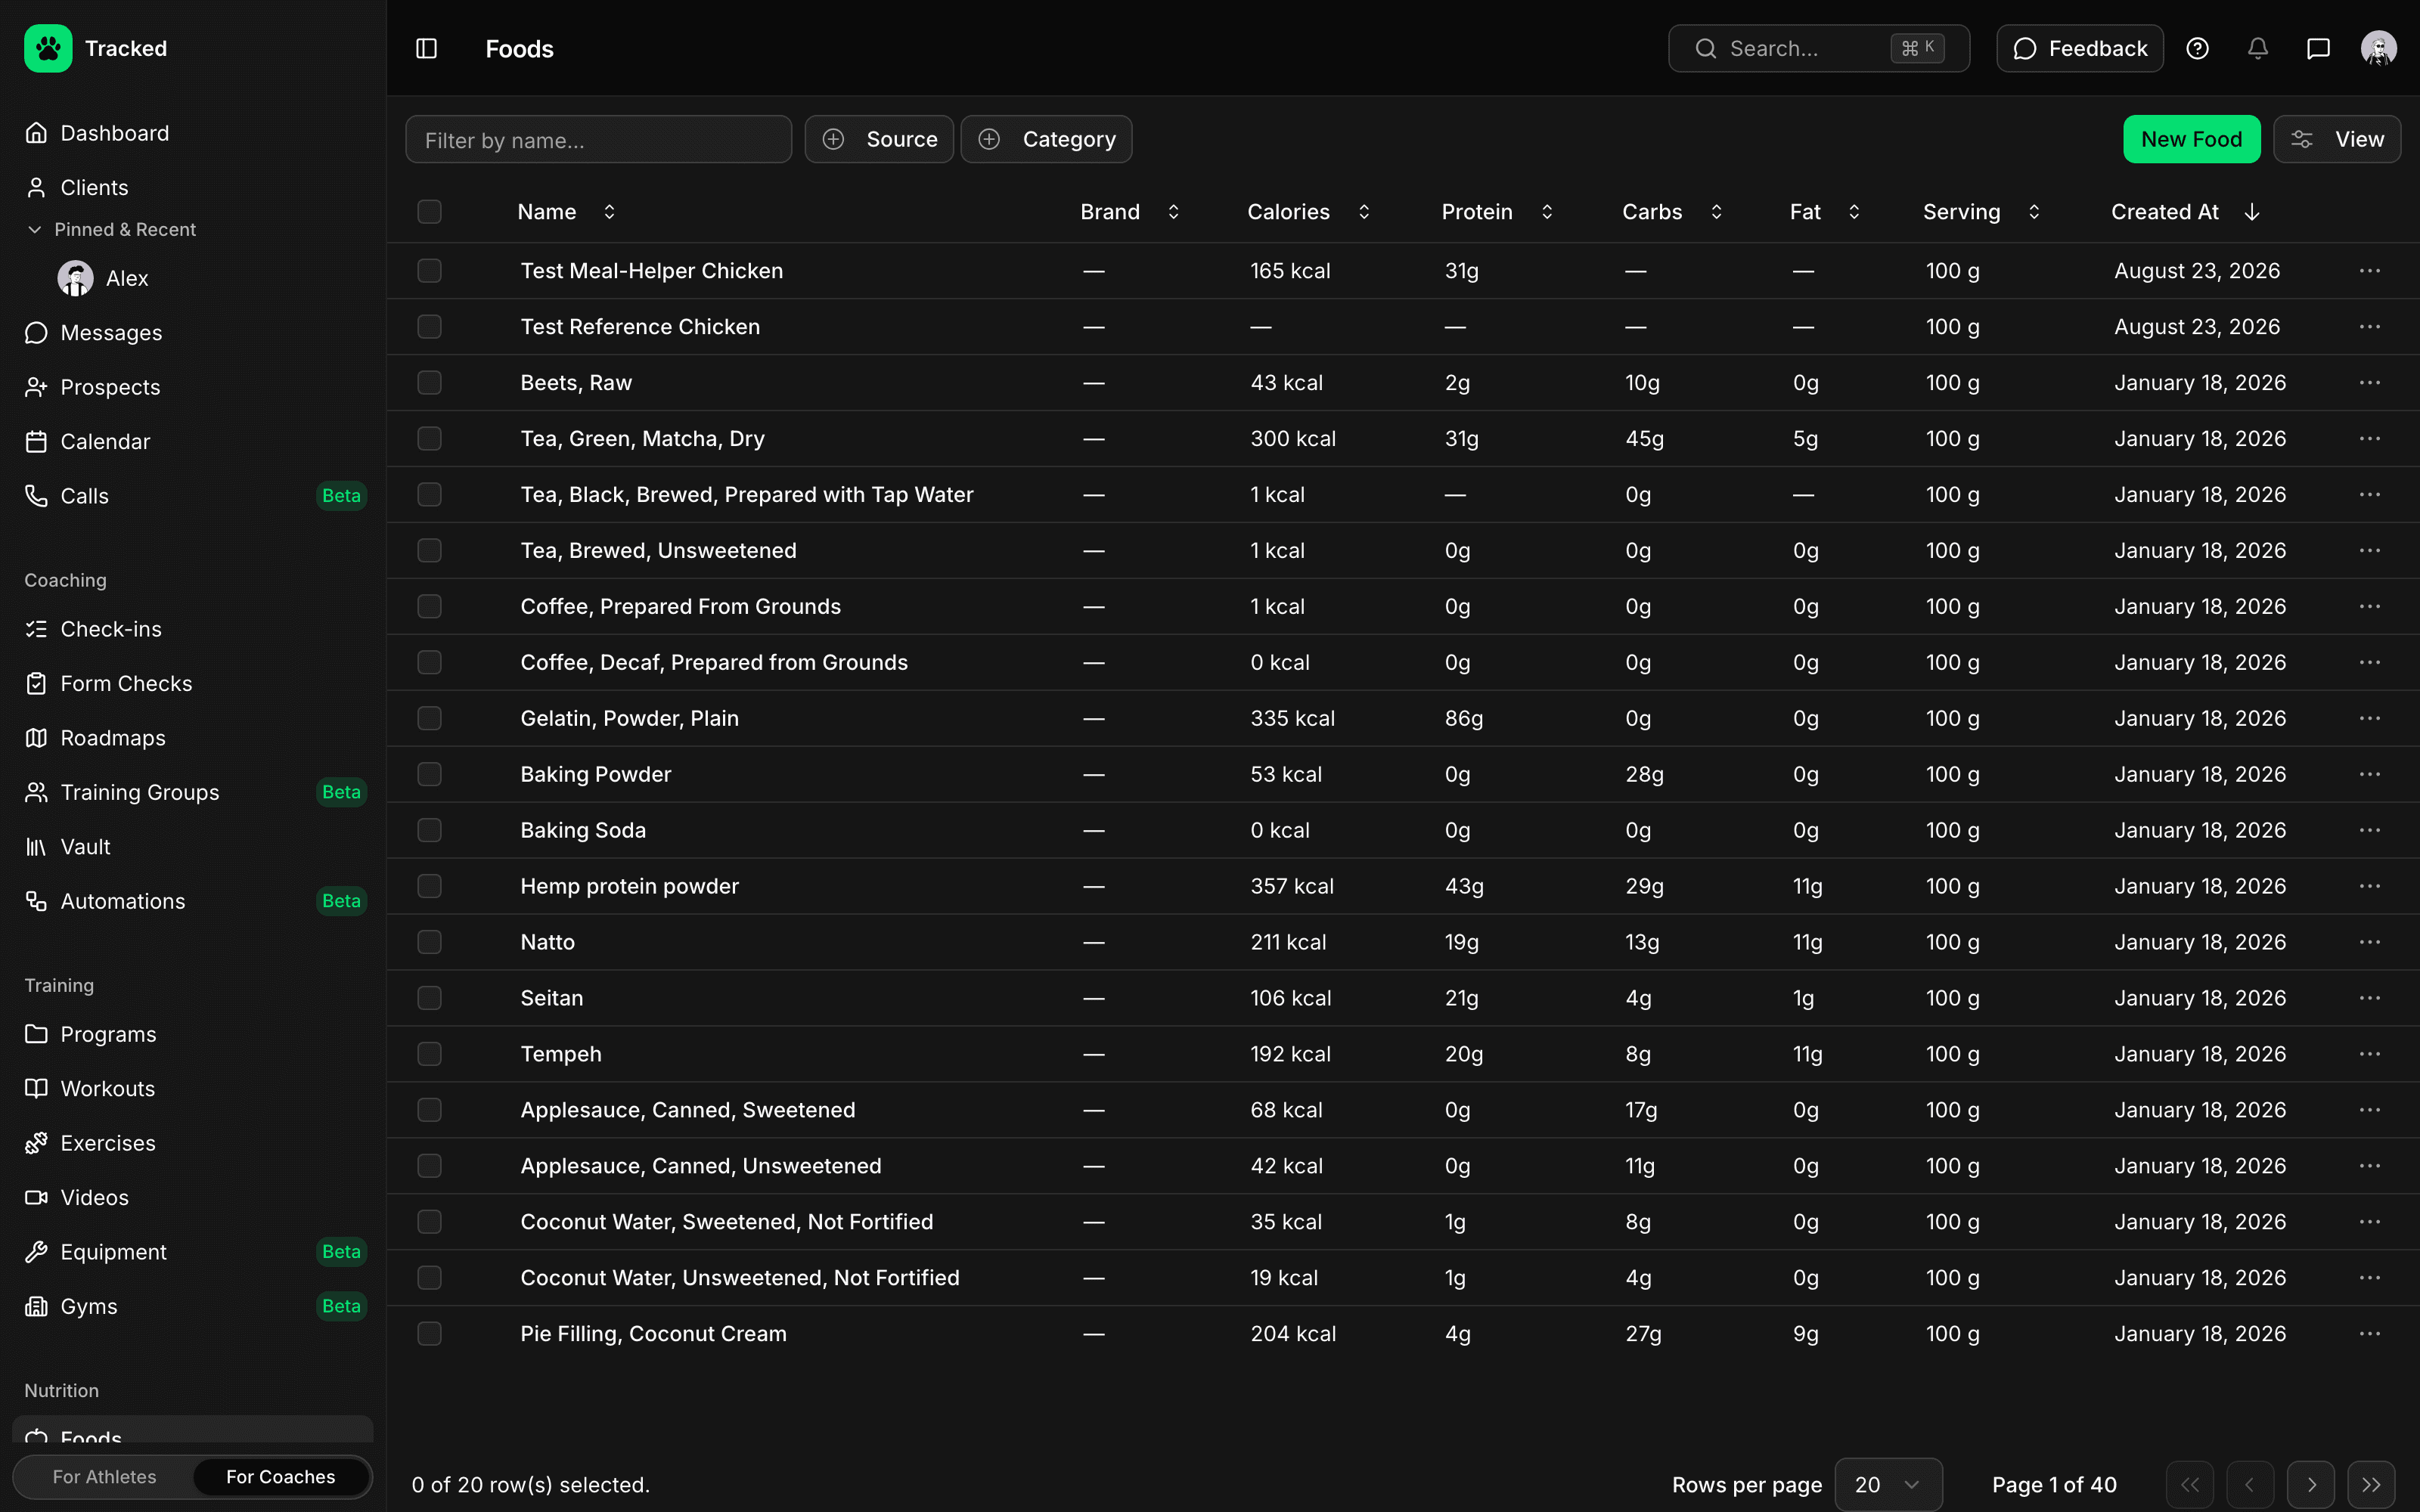Viewport: 2420px width, 1512px height.
Task: Toggle Created At descending sort arrow
Action: coord(2252,212)
